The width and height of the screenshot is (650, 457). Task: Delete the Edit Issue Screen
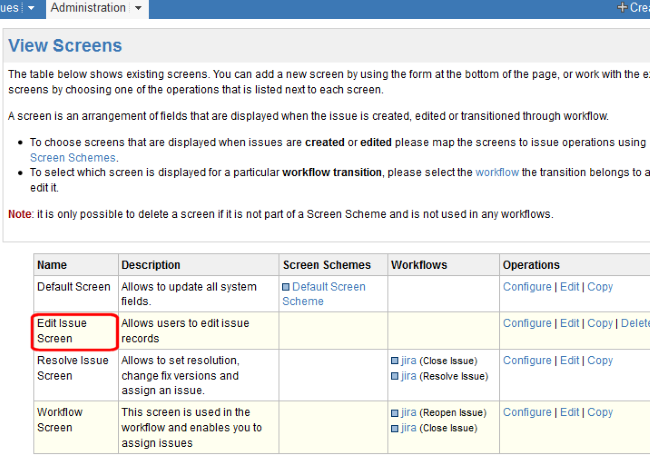tap(635, 323)
